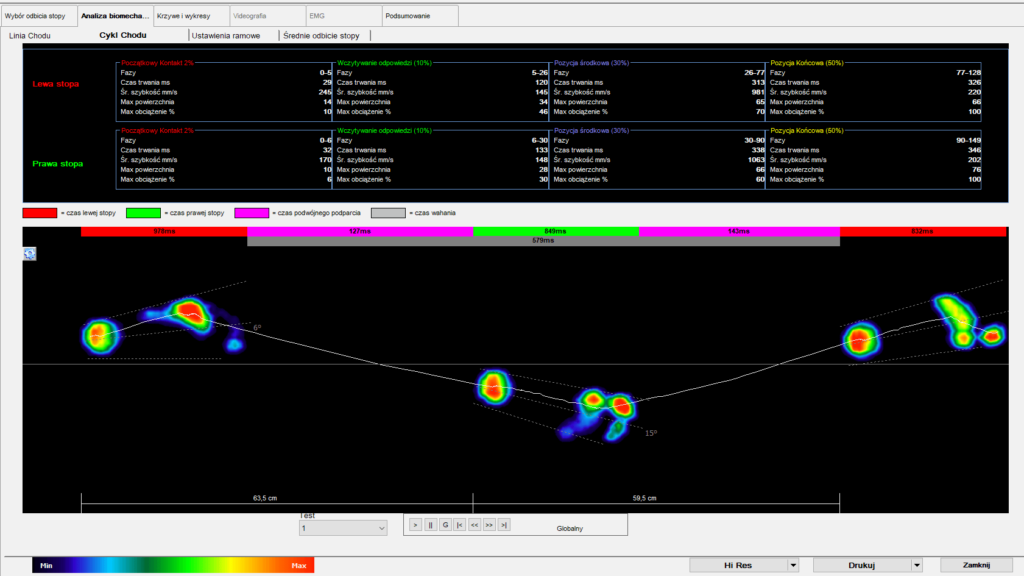This screenshot has height=576, width=1024.
Task: Select the green 849ms timeline segment
Action: pyautogui.click(x=556, y=231)
